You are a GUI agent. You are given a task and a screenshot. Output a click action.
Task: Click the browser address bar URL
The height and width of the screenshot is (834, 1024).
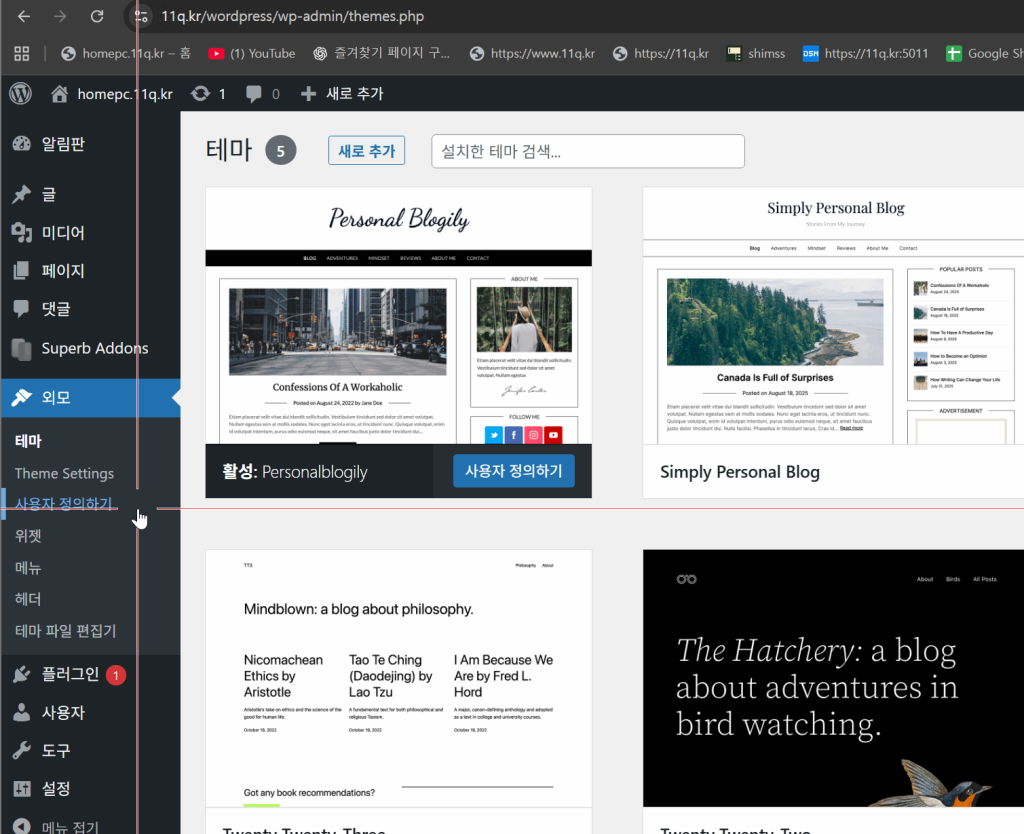[293, 16]
